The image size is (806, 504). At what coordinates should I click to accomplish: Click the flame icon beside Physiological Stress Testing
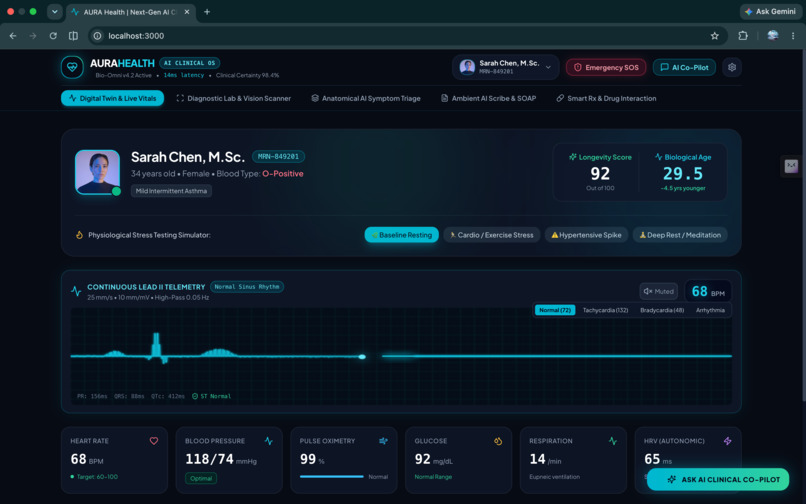pos(79,235)
